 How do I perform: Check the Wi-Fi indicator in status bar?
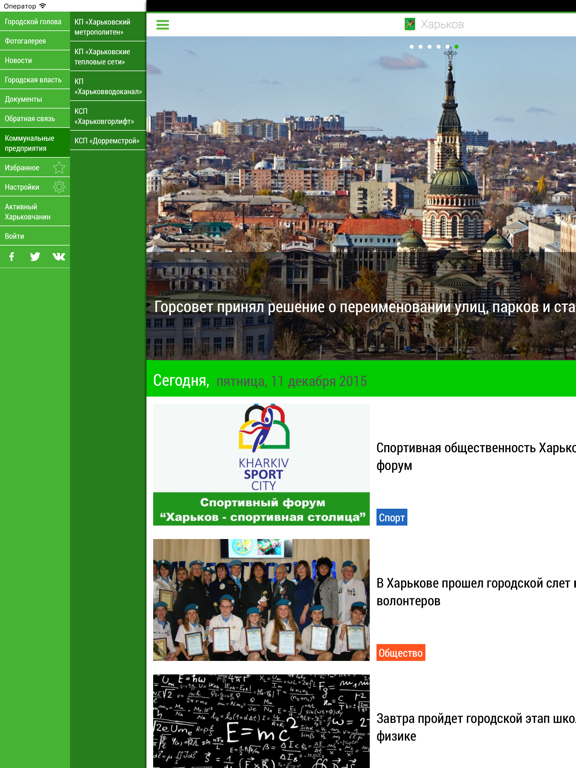point(43,6)
